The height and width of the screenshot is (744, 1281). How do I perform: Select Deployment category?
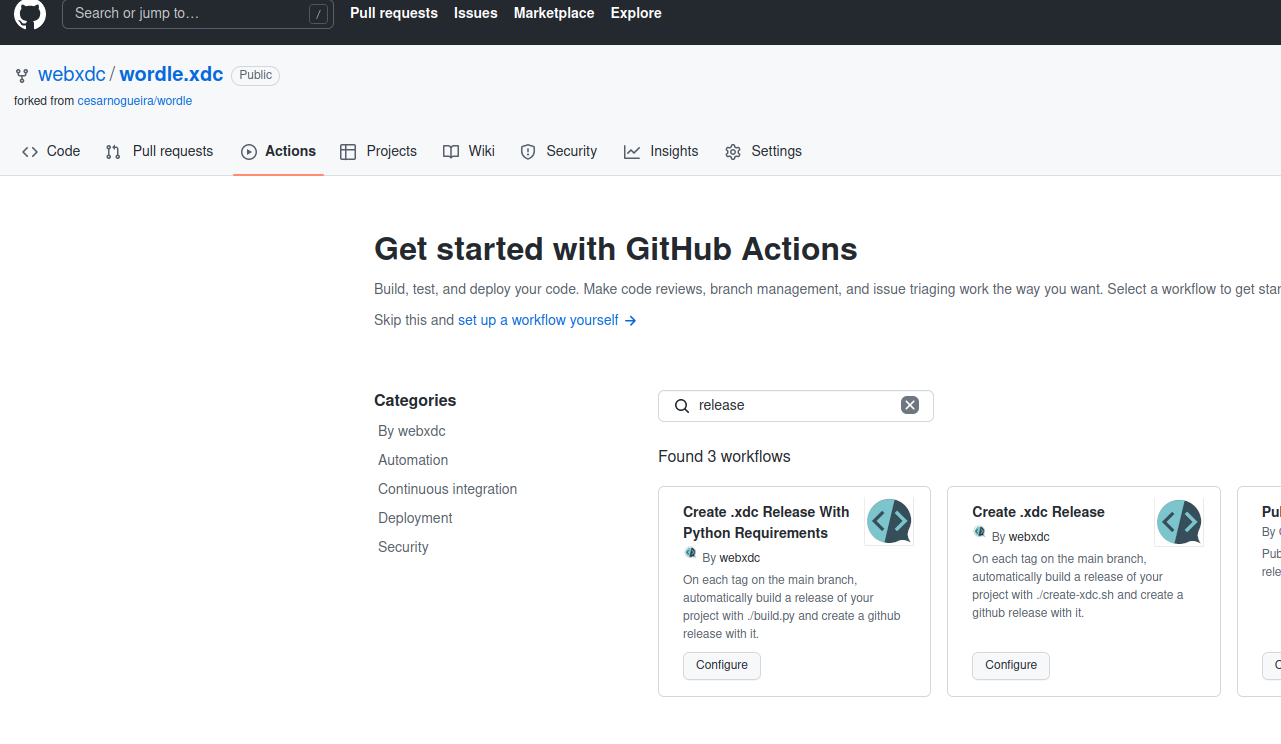pyautogui.click(x=415, y=518)
